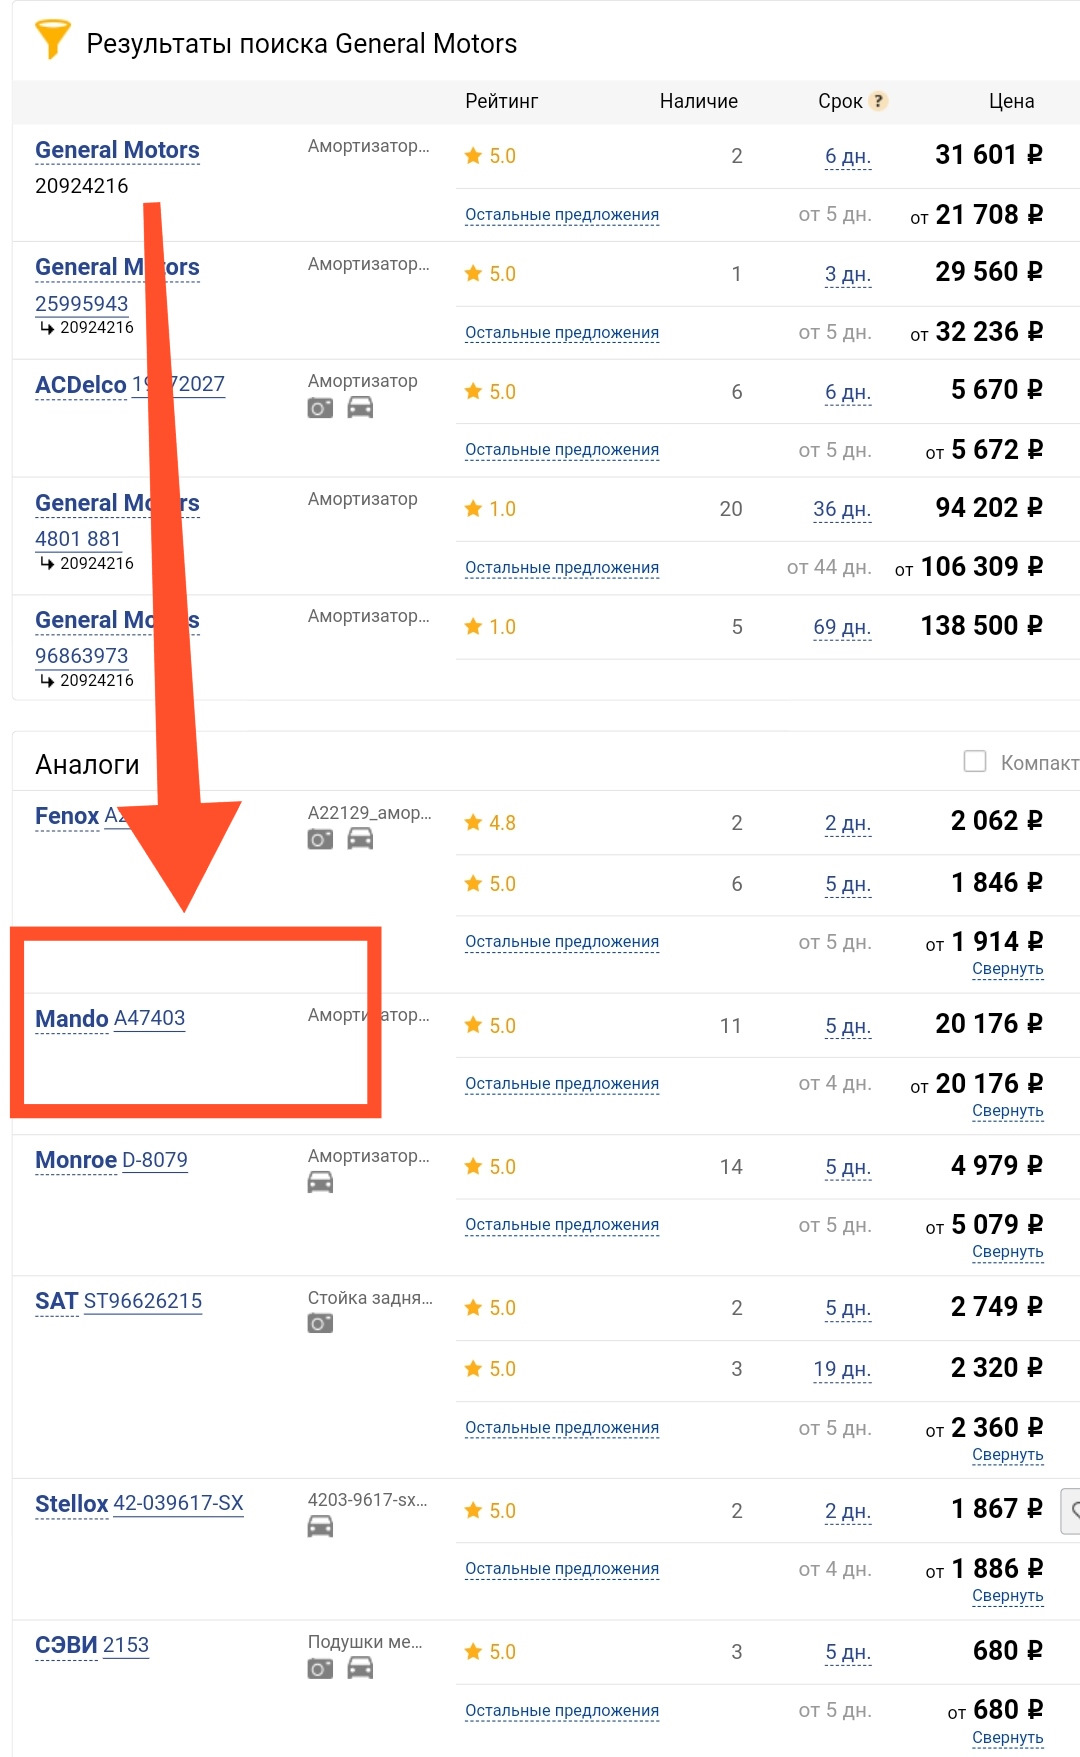Click the car icon for СЭВИ 2153
This screenshot has width=1080, height=1757.
pos(360,1668)
